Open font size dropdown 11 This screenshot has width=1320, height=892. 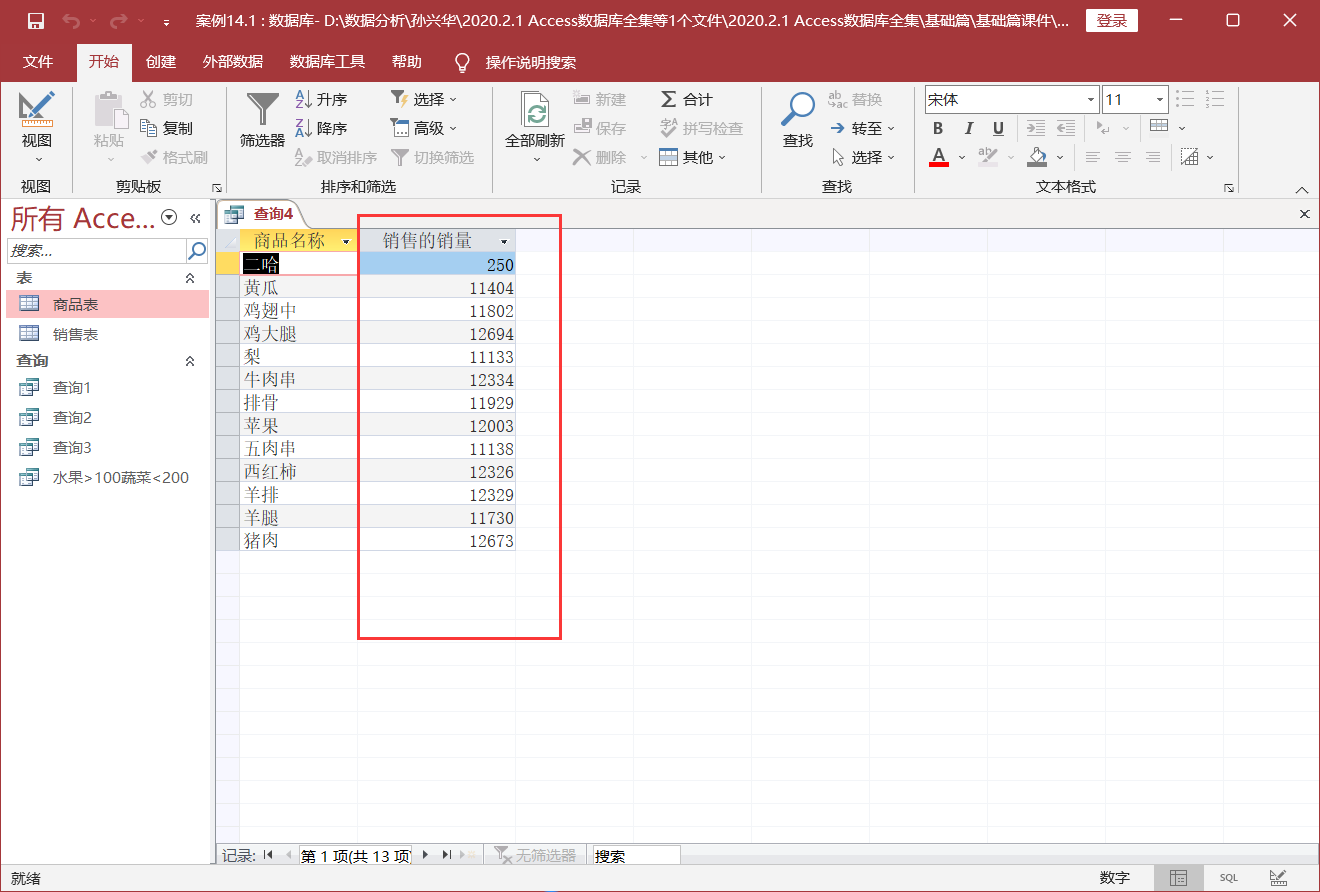pos(1160,100)
